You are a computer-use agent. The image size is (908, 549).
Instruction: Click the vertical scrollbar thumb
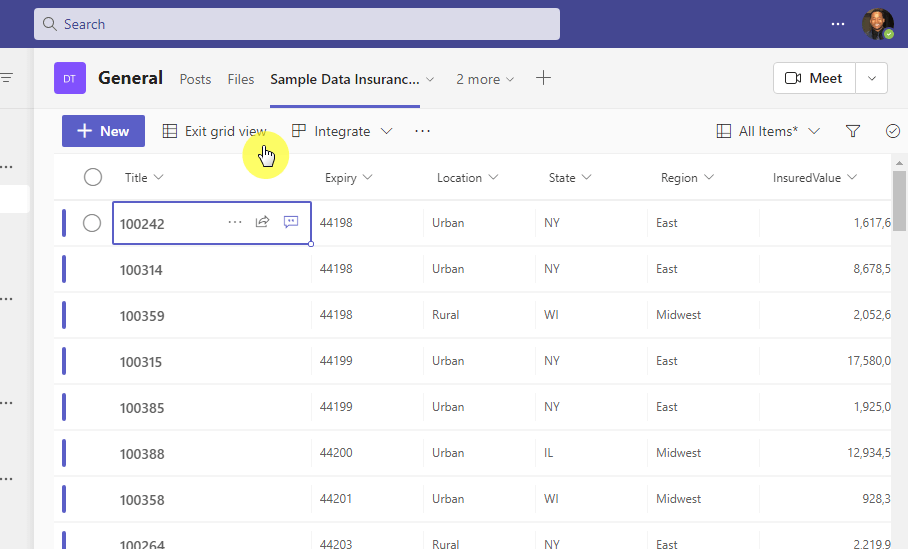pos(899,201)
